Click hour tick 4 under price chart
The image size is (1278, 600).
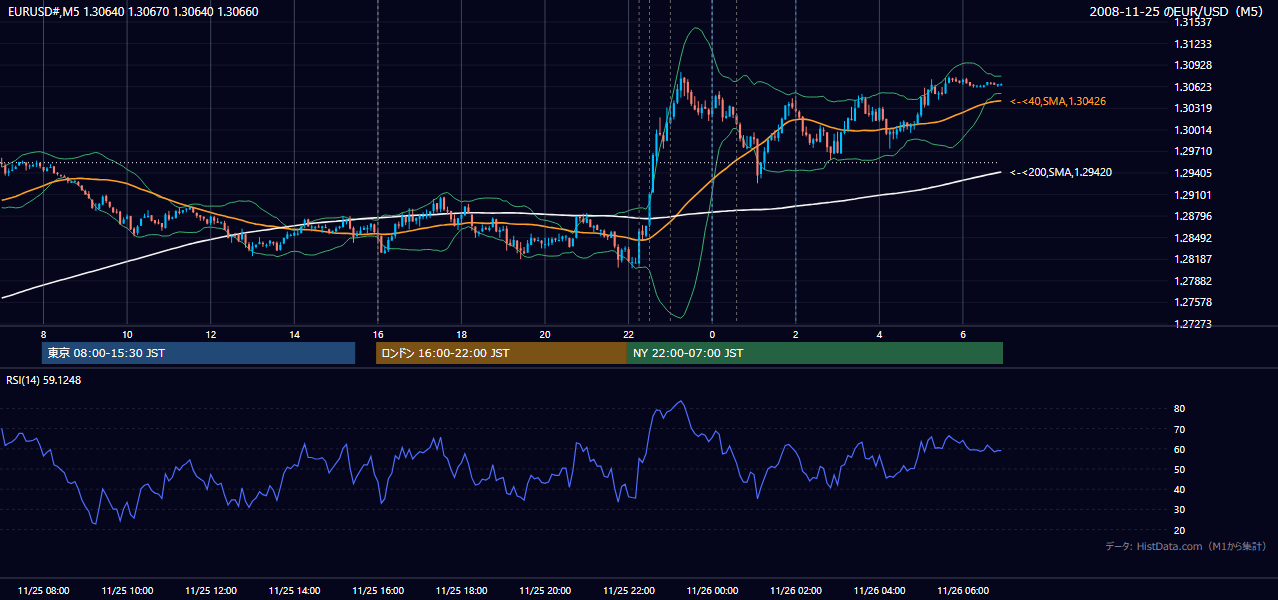pyautogui.click(x=879, y=334)
